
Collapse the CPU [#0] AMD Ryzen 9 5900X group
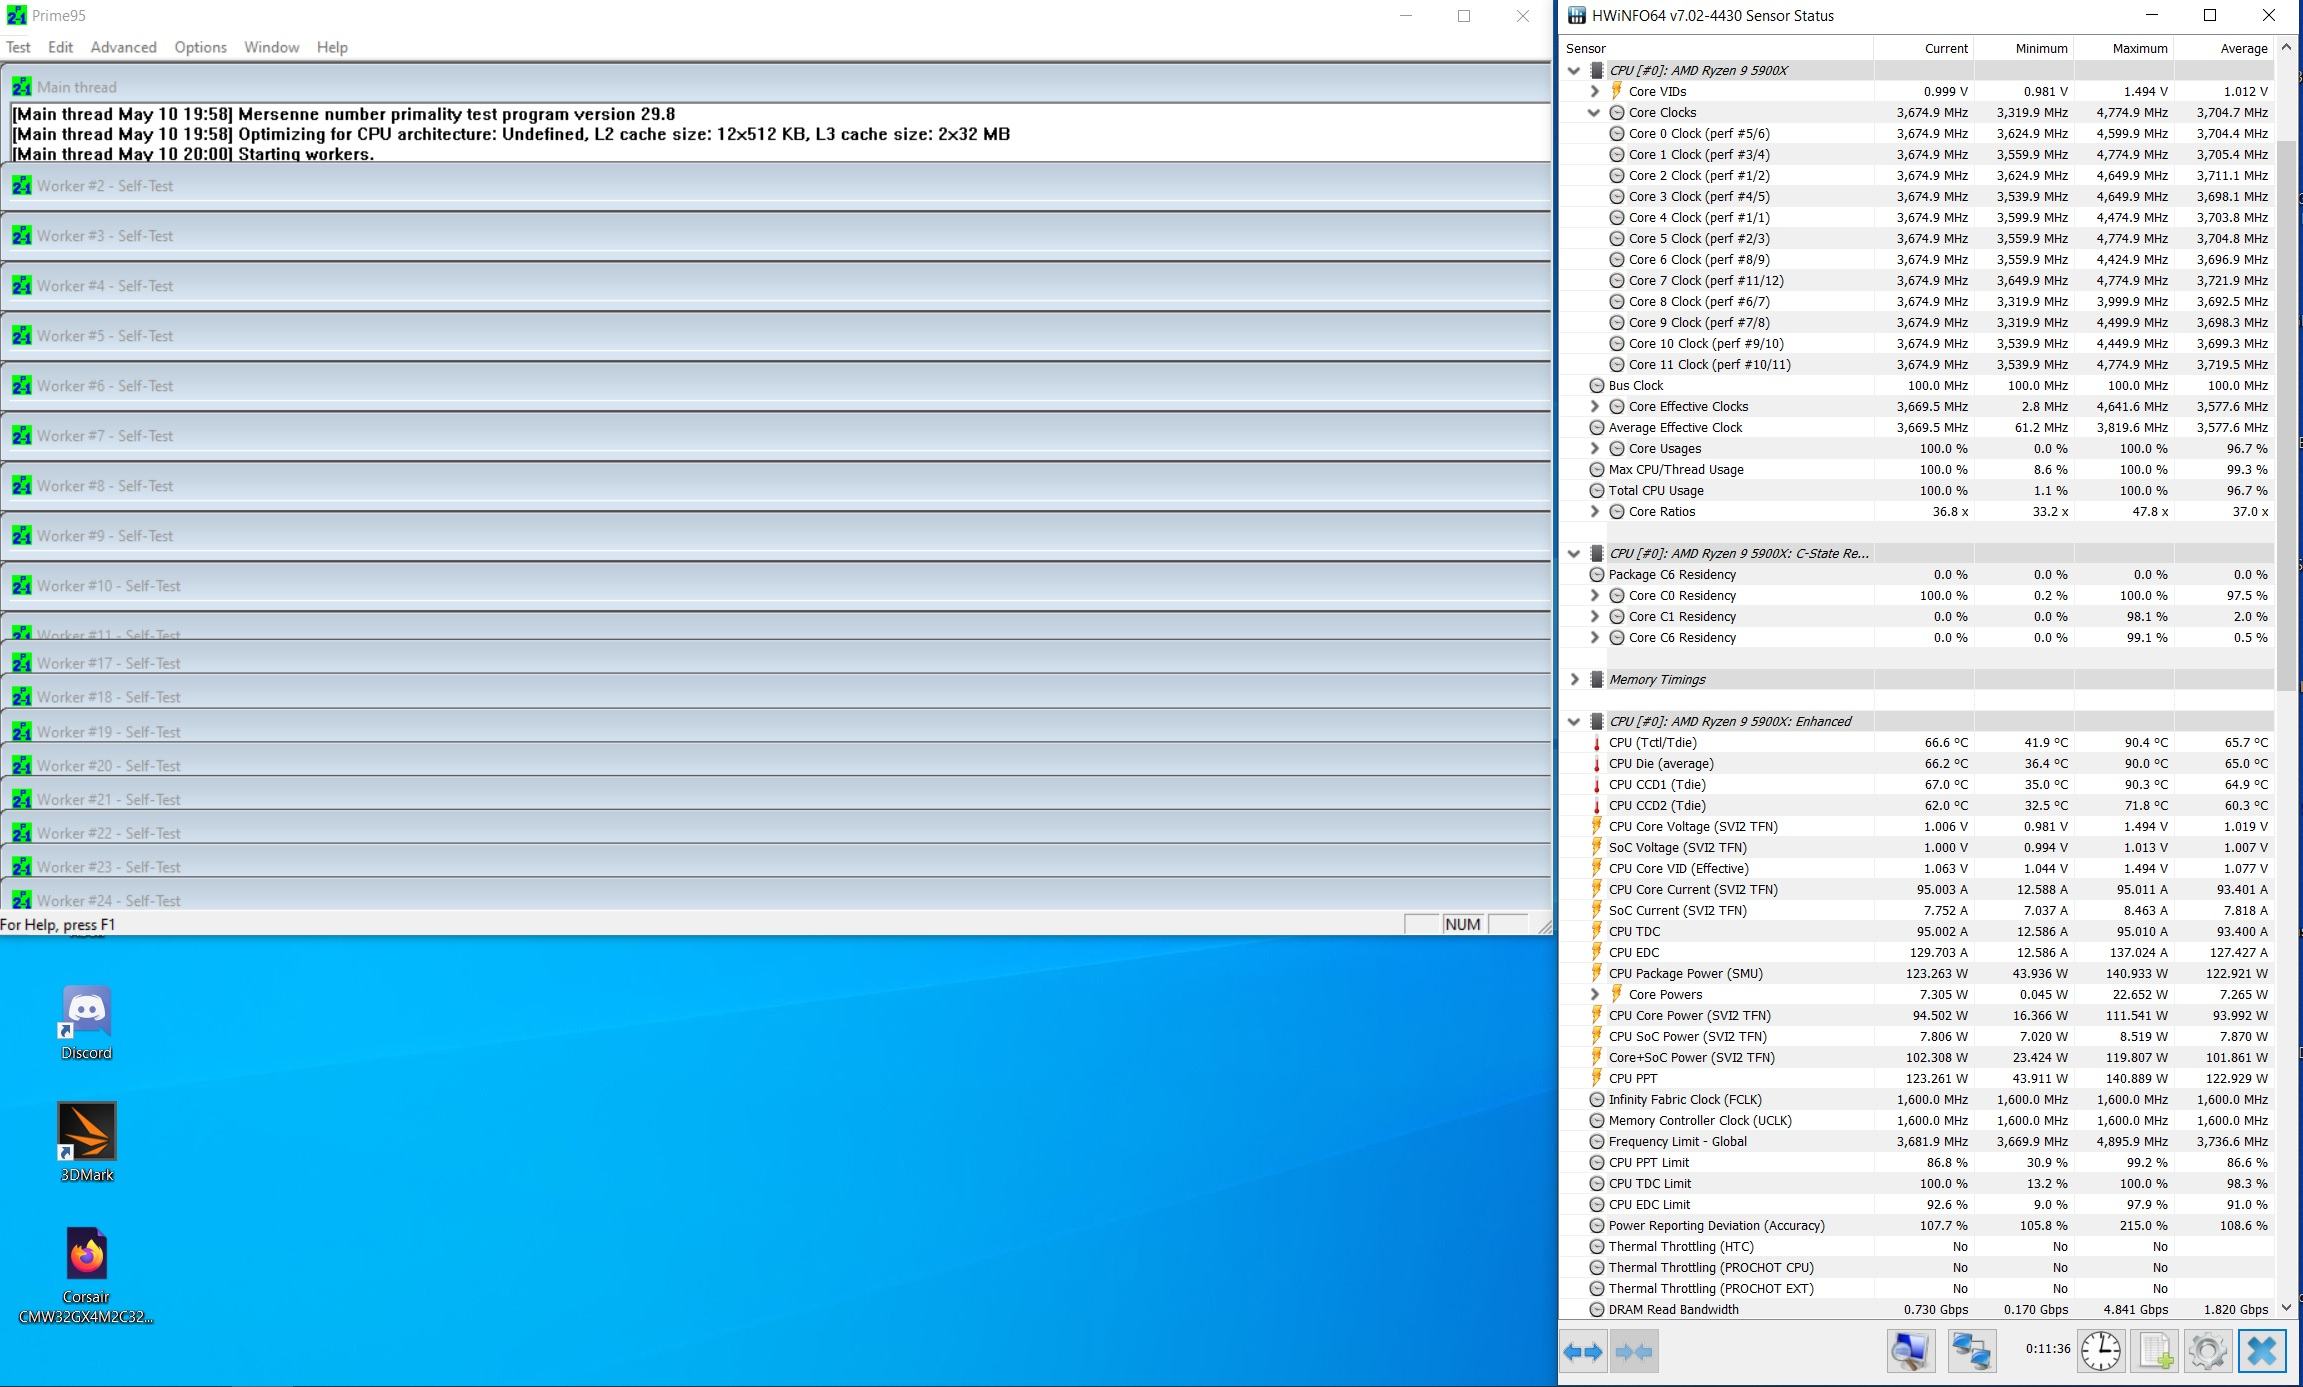pyautogui.click(x=1574, y=71)
